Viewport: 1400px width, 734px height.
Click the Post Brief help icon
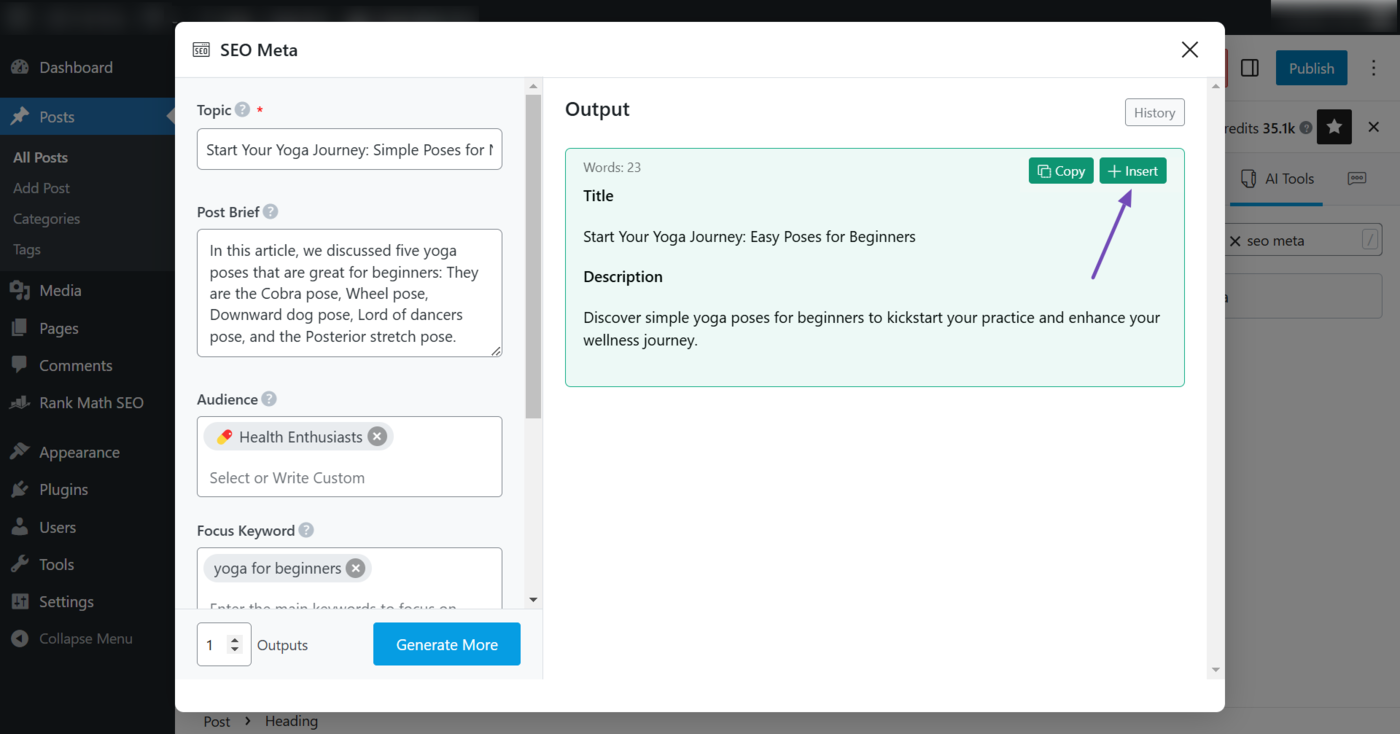[x=270, y=211]
